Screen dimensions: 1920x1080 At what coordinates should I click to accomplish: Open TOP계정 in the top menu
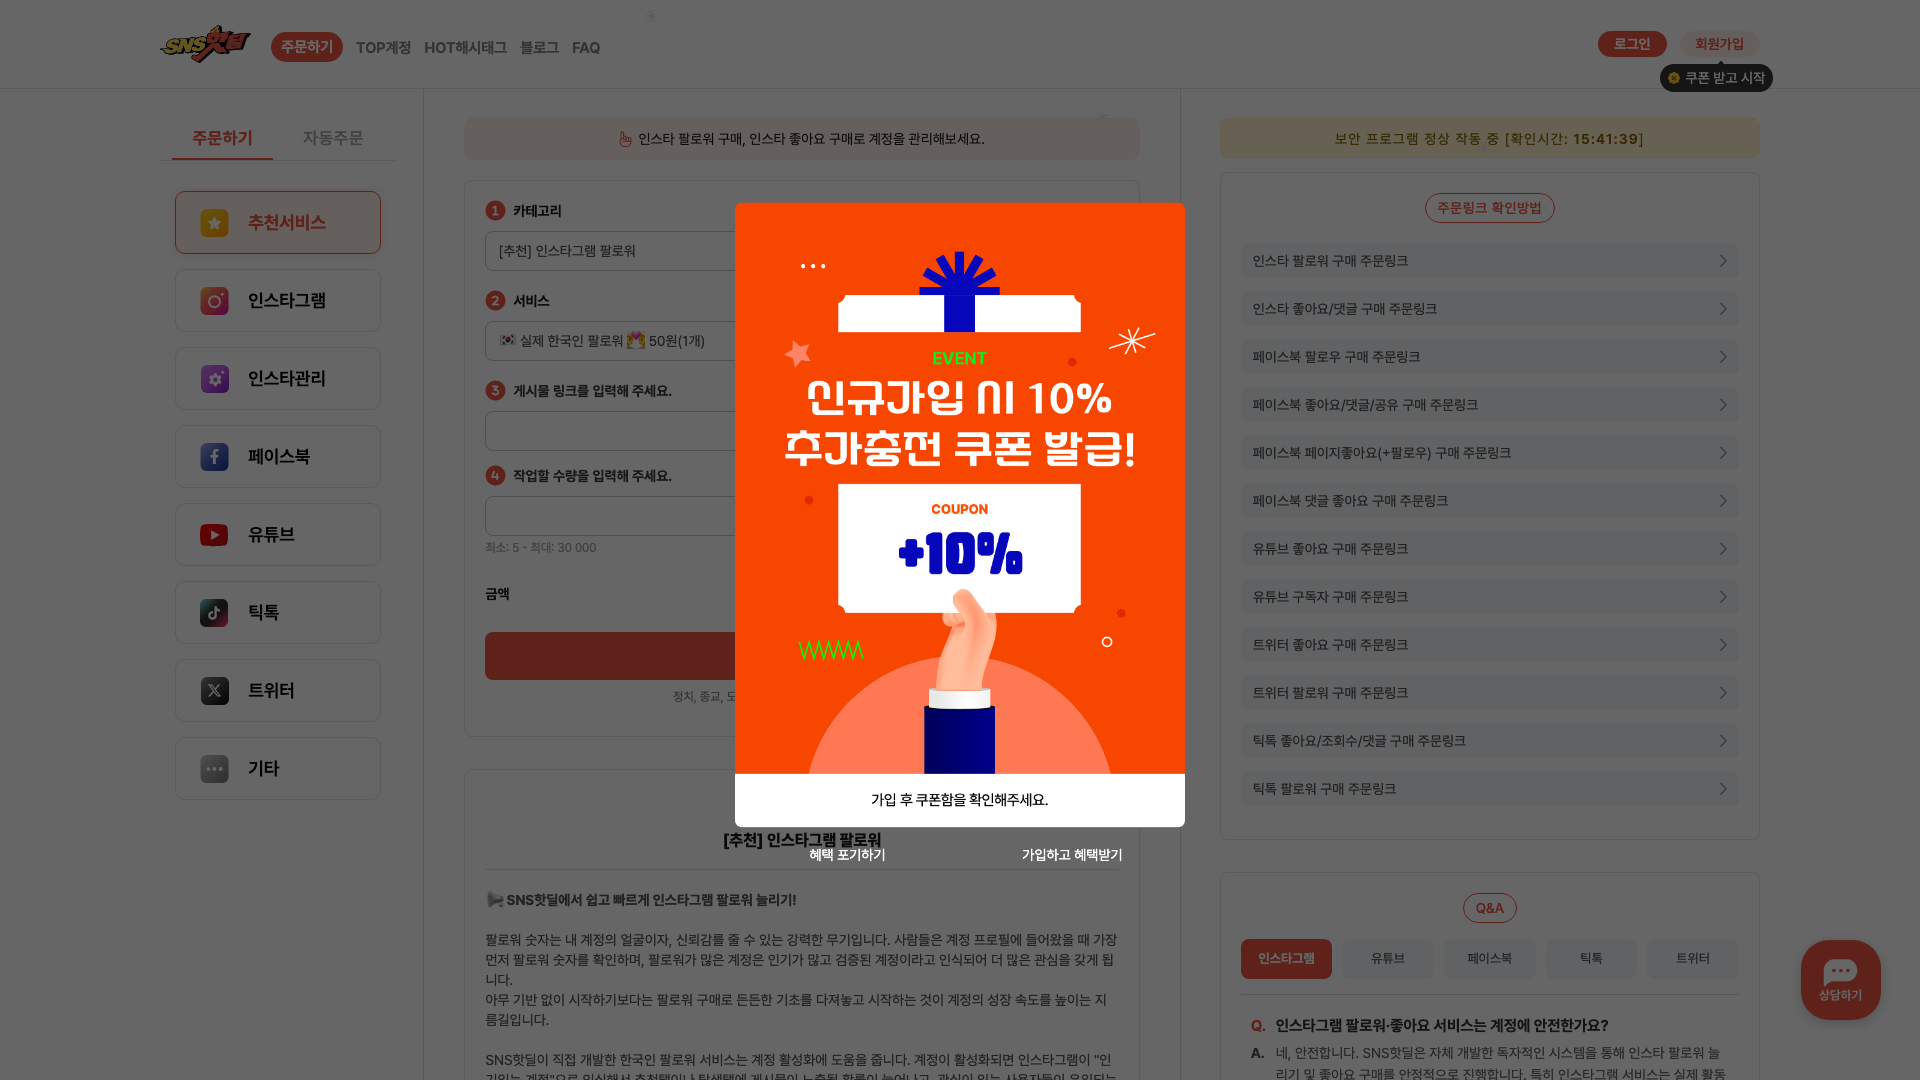pos(383,48)
